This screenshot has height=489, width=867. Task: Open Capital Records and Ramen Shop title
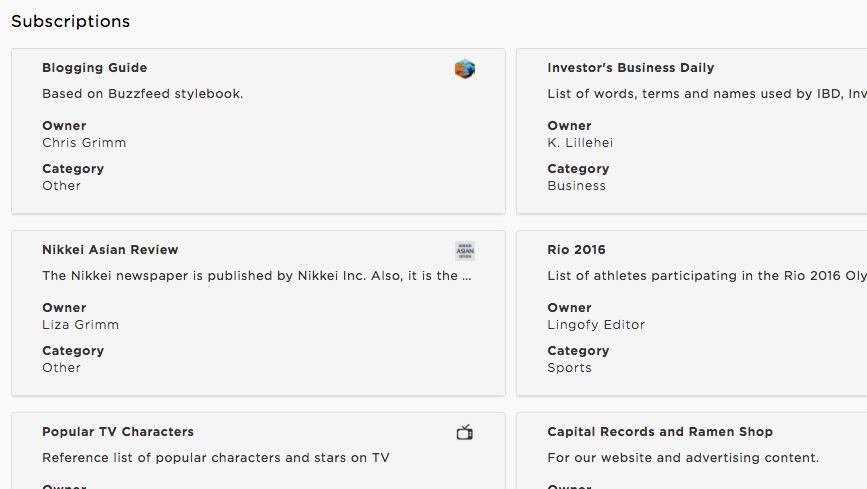pyautogui.click(x=660, y=431)
